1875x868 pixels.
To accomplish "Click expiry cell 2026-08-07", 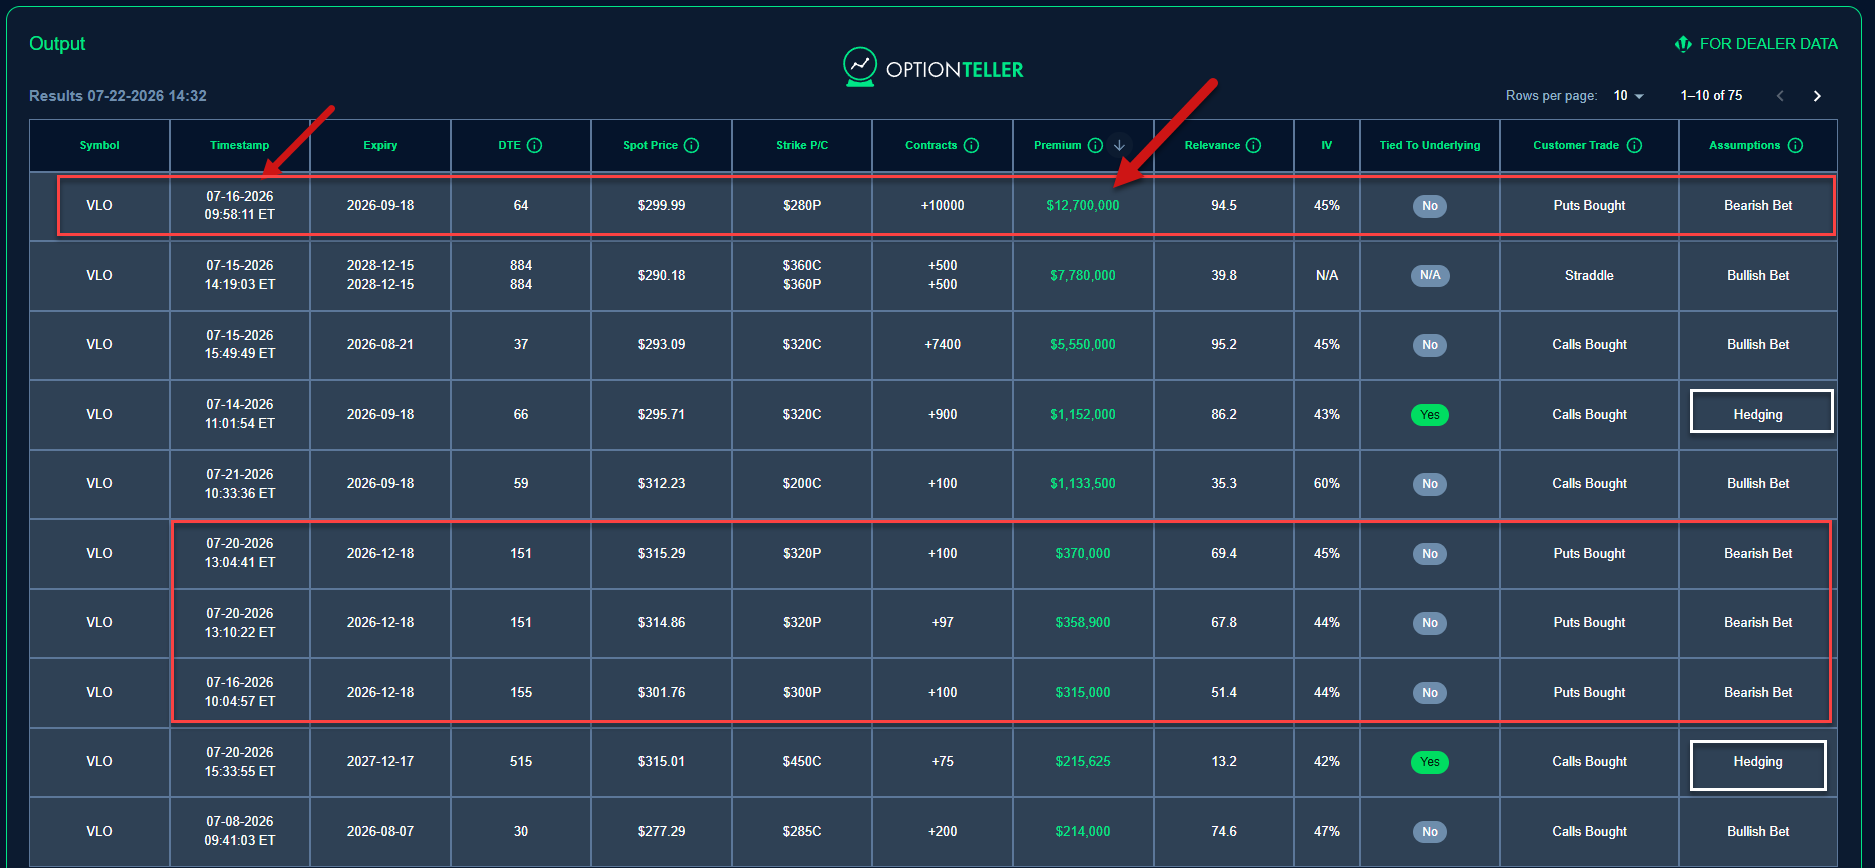I will pyautogui.click(x=380, y=832).
